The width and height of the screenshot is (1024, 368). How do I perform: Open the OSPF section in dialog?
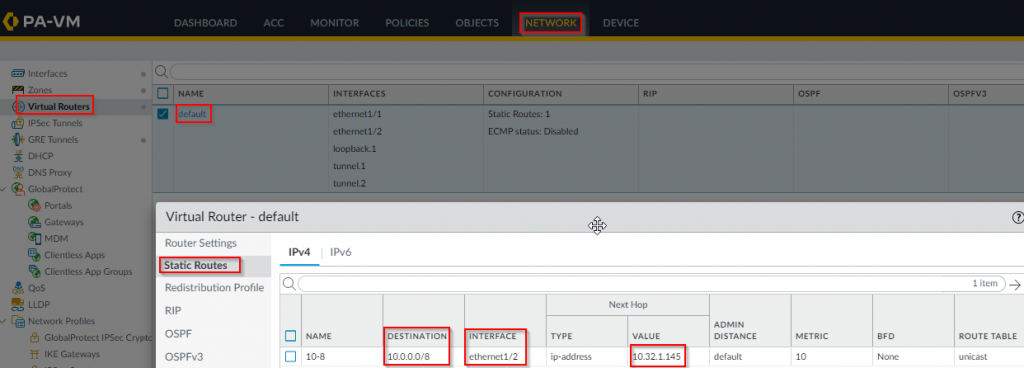click(x=178, y=333)
